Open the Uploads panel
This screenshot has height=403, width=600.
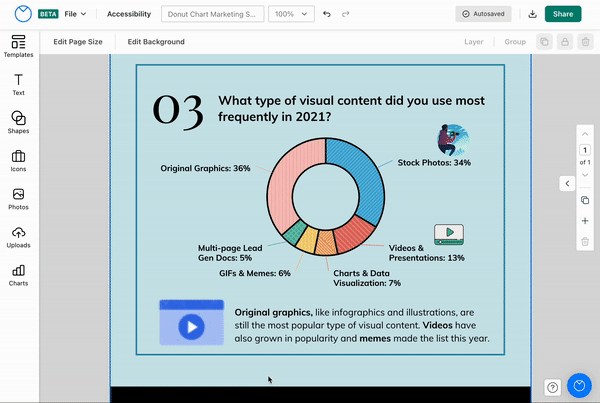click(x=18, y=236)
